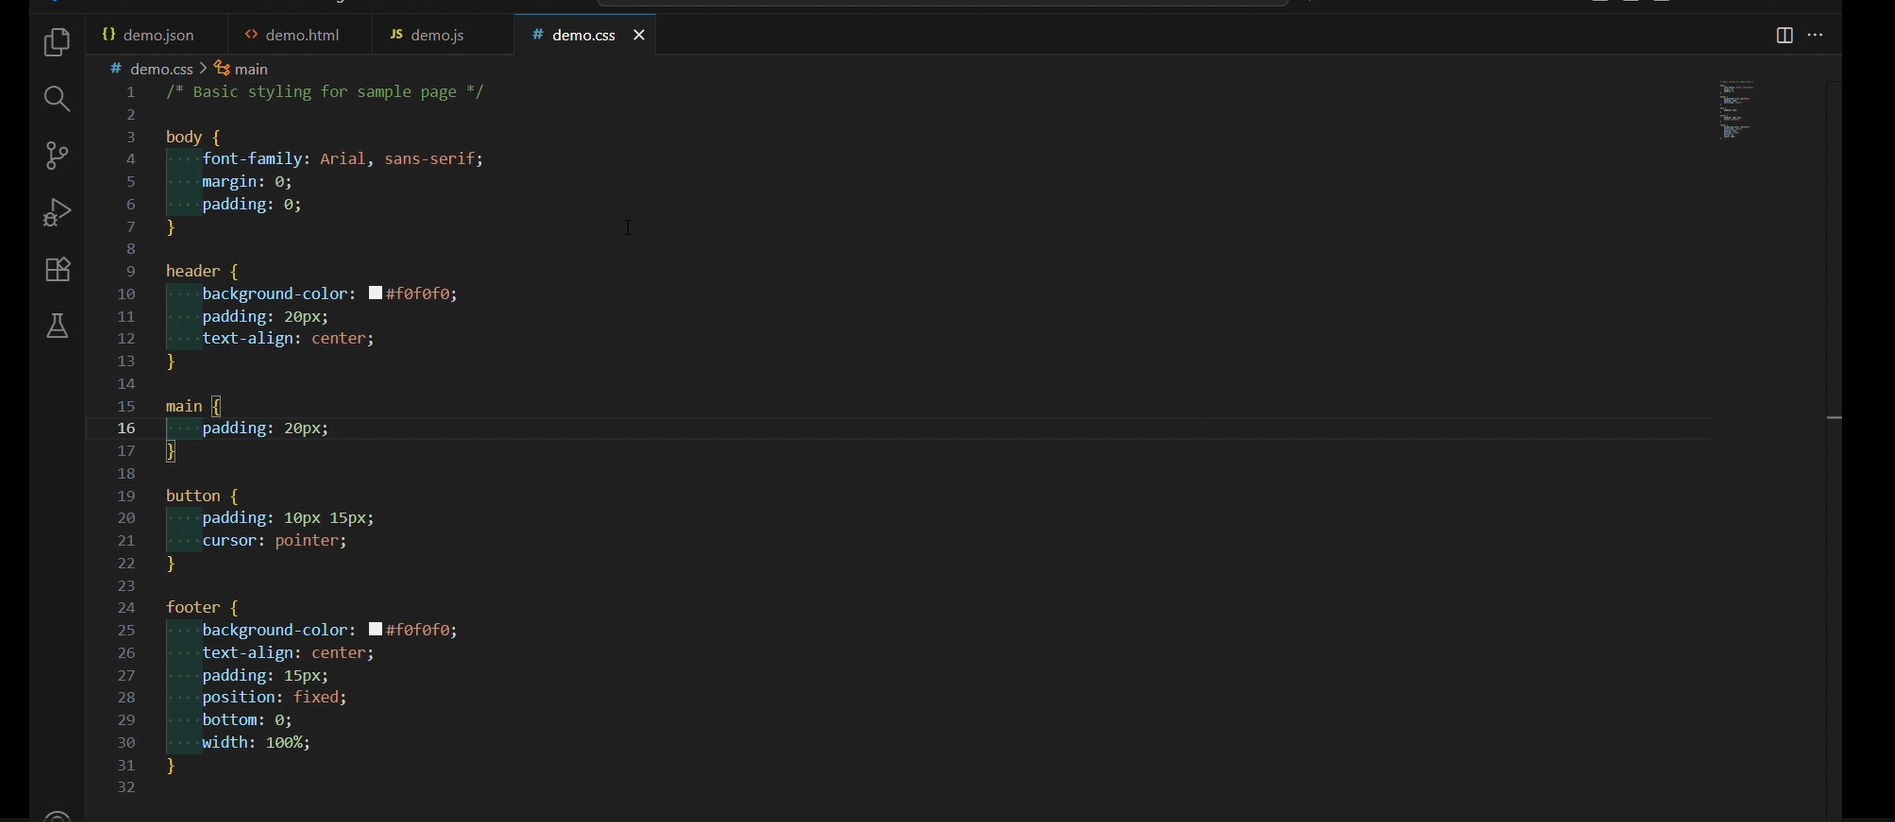Image resolution: width=1895 pixels, height=822 pixels.
Task: Open header background-color #f0f0f0 swatch
Action: point(376,294)
